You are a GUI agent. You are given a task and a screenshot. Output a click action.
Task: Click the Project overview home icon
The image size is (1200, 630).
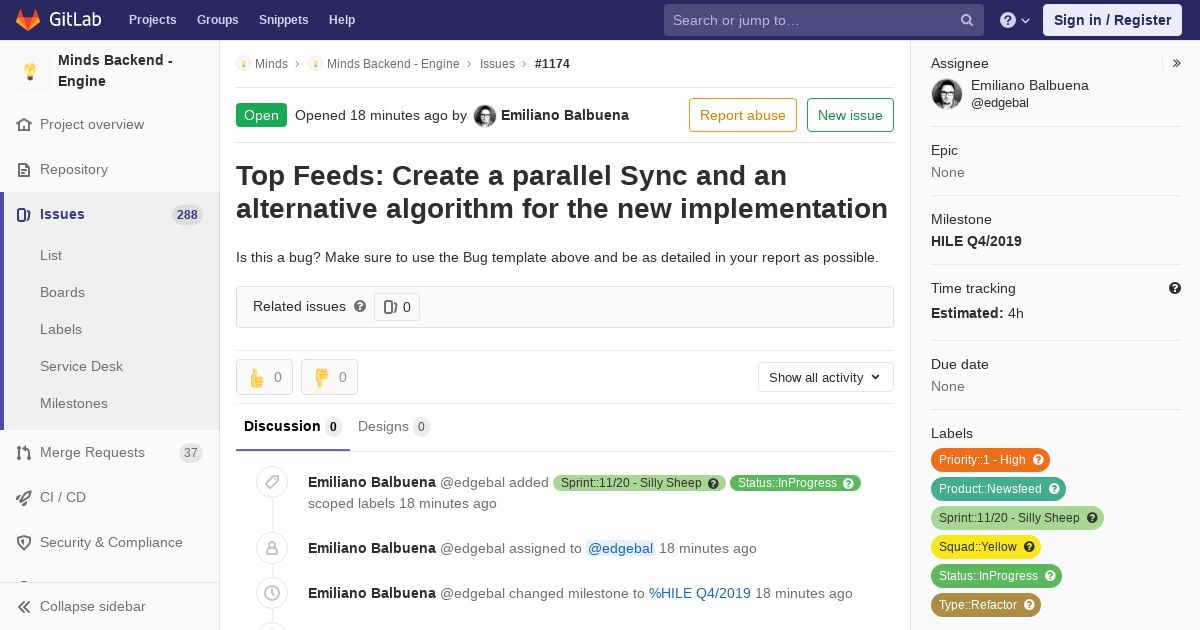tap(24, 125)
